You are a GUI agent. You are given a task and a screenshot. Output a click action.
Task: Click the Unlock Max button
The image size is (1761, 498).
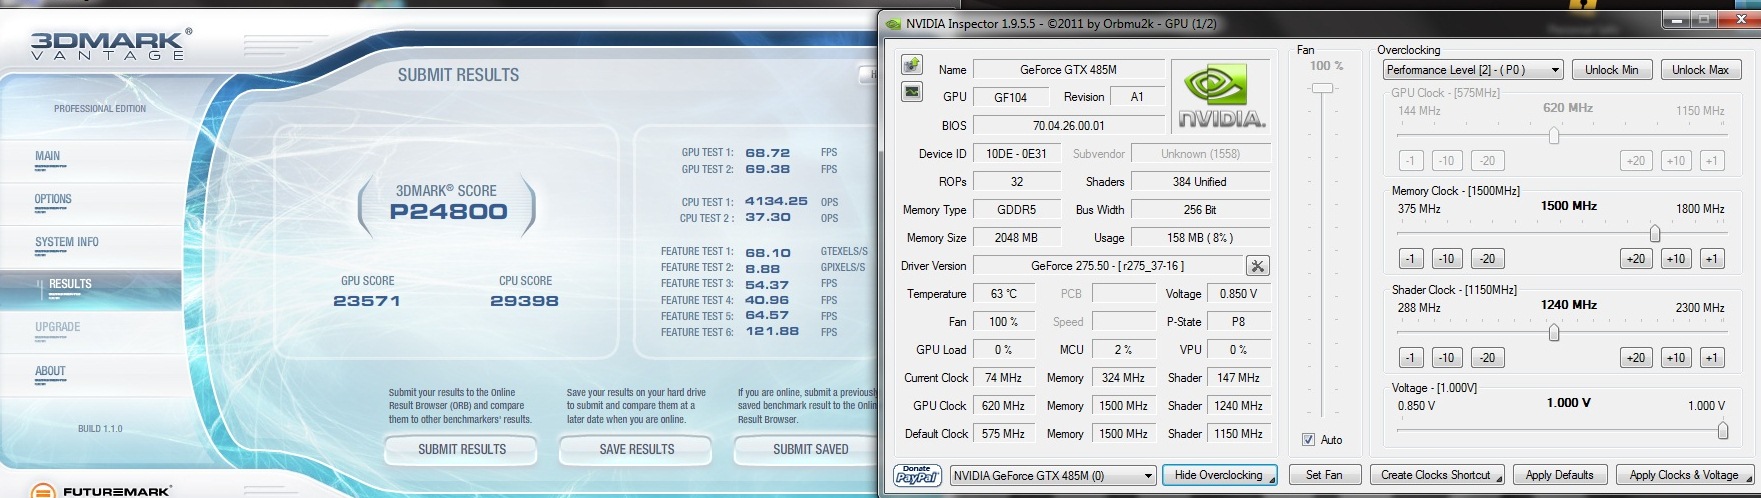tap(1700, 70)
